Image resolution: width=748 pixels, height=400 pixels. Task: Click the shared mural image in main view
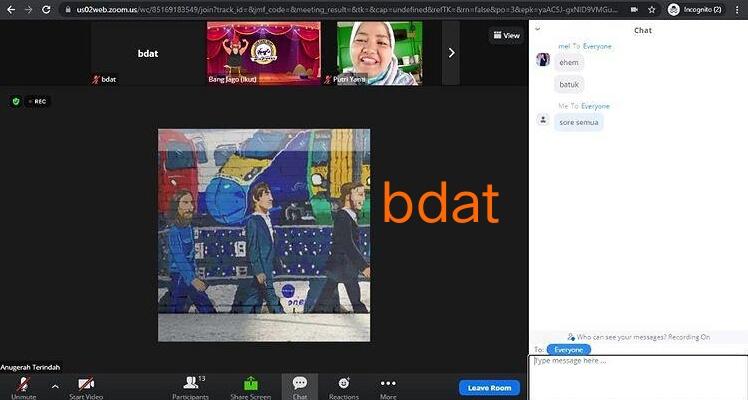click(x=264, y=235)
